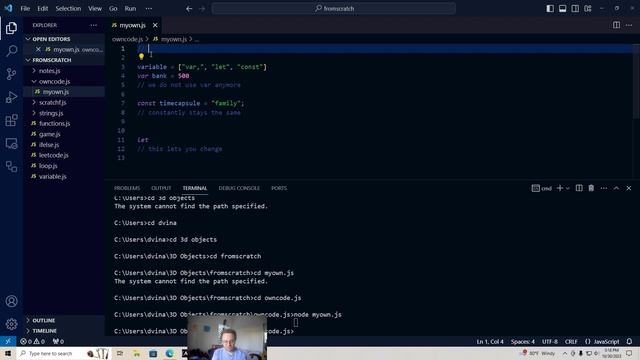Change indentation via Spaces: 4
The image size is (640, 360).
pos(522,341)
